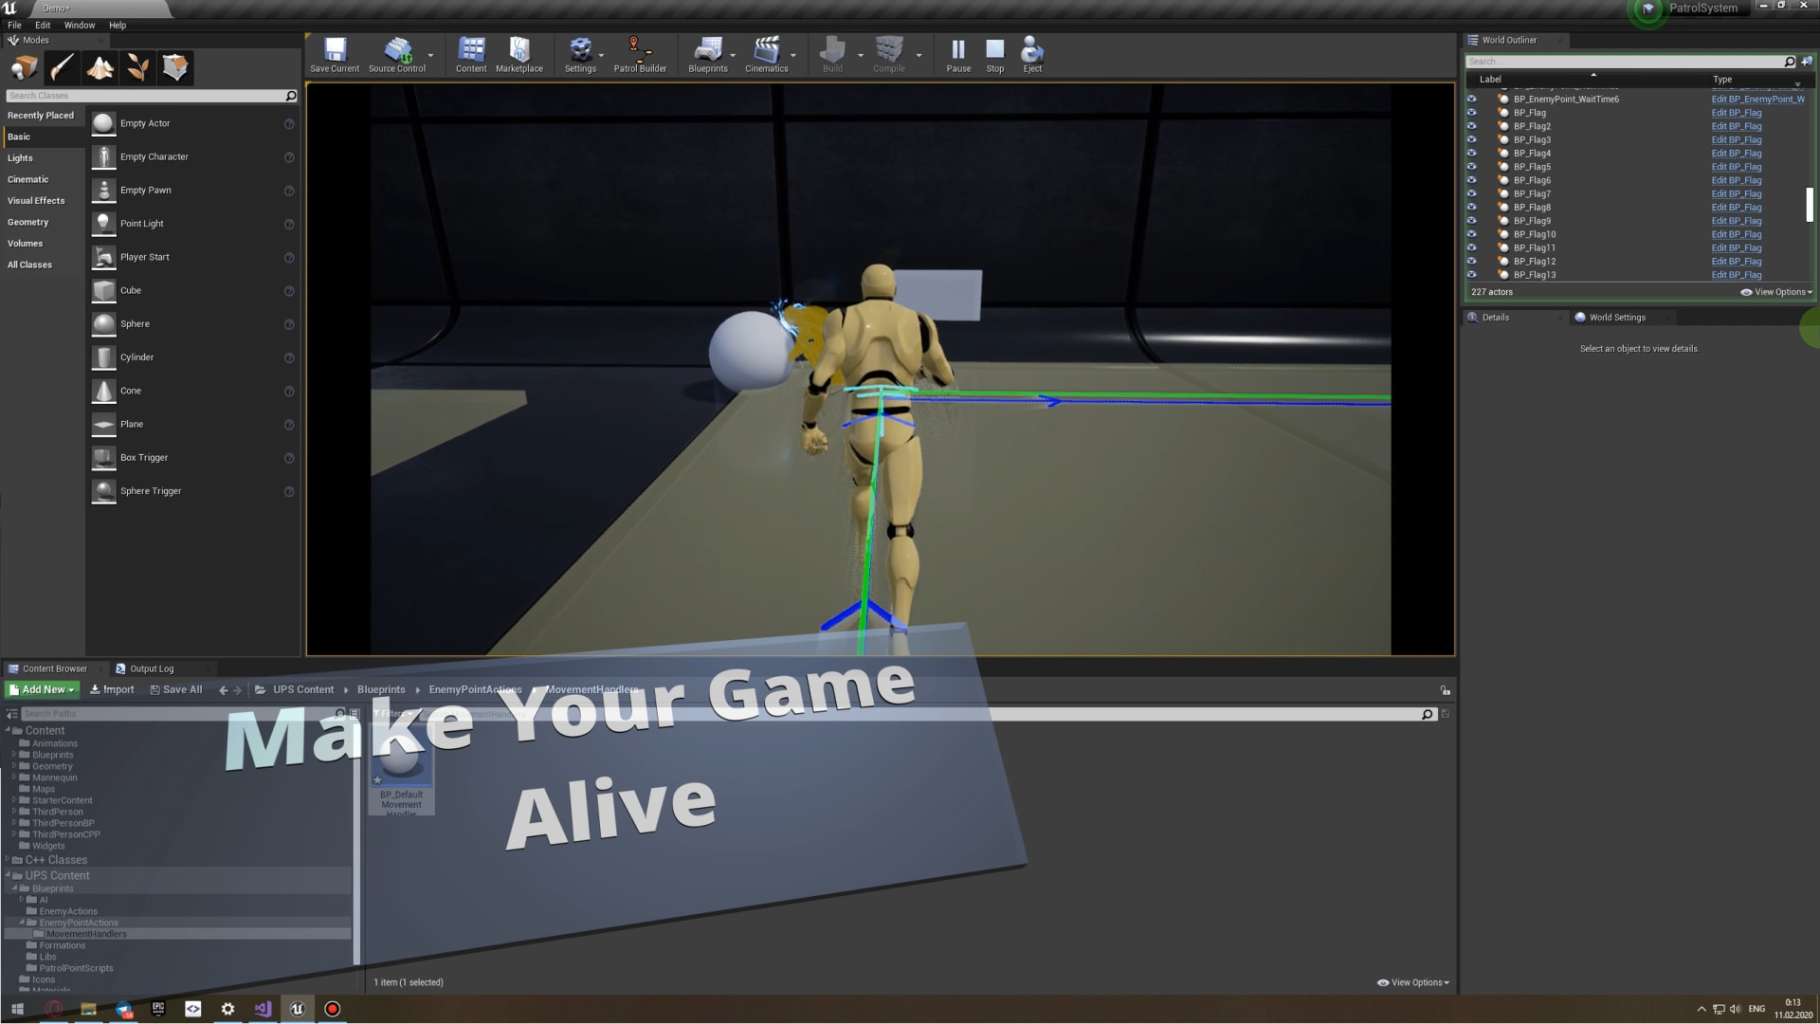Select the Landscape mode icon
This screenshot has width=1820, height=1024.
[x=100, y=68]
